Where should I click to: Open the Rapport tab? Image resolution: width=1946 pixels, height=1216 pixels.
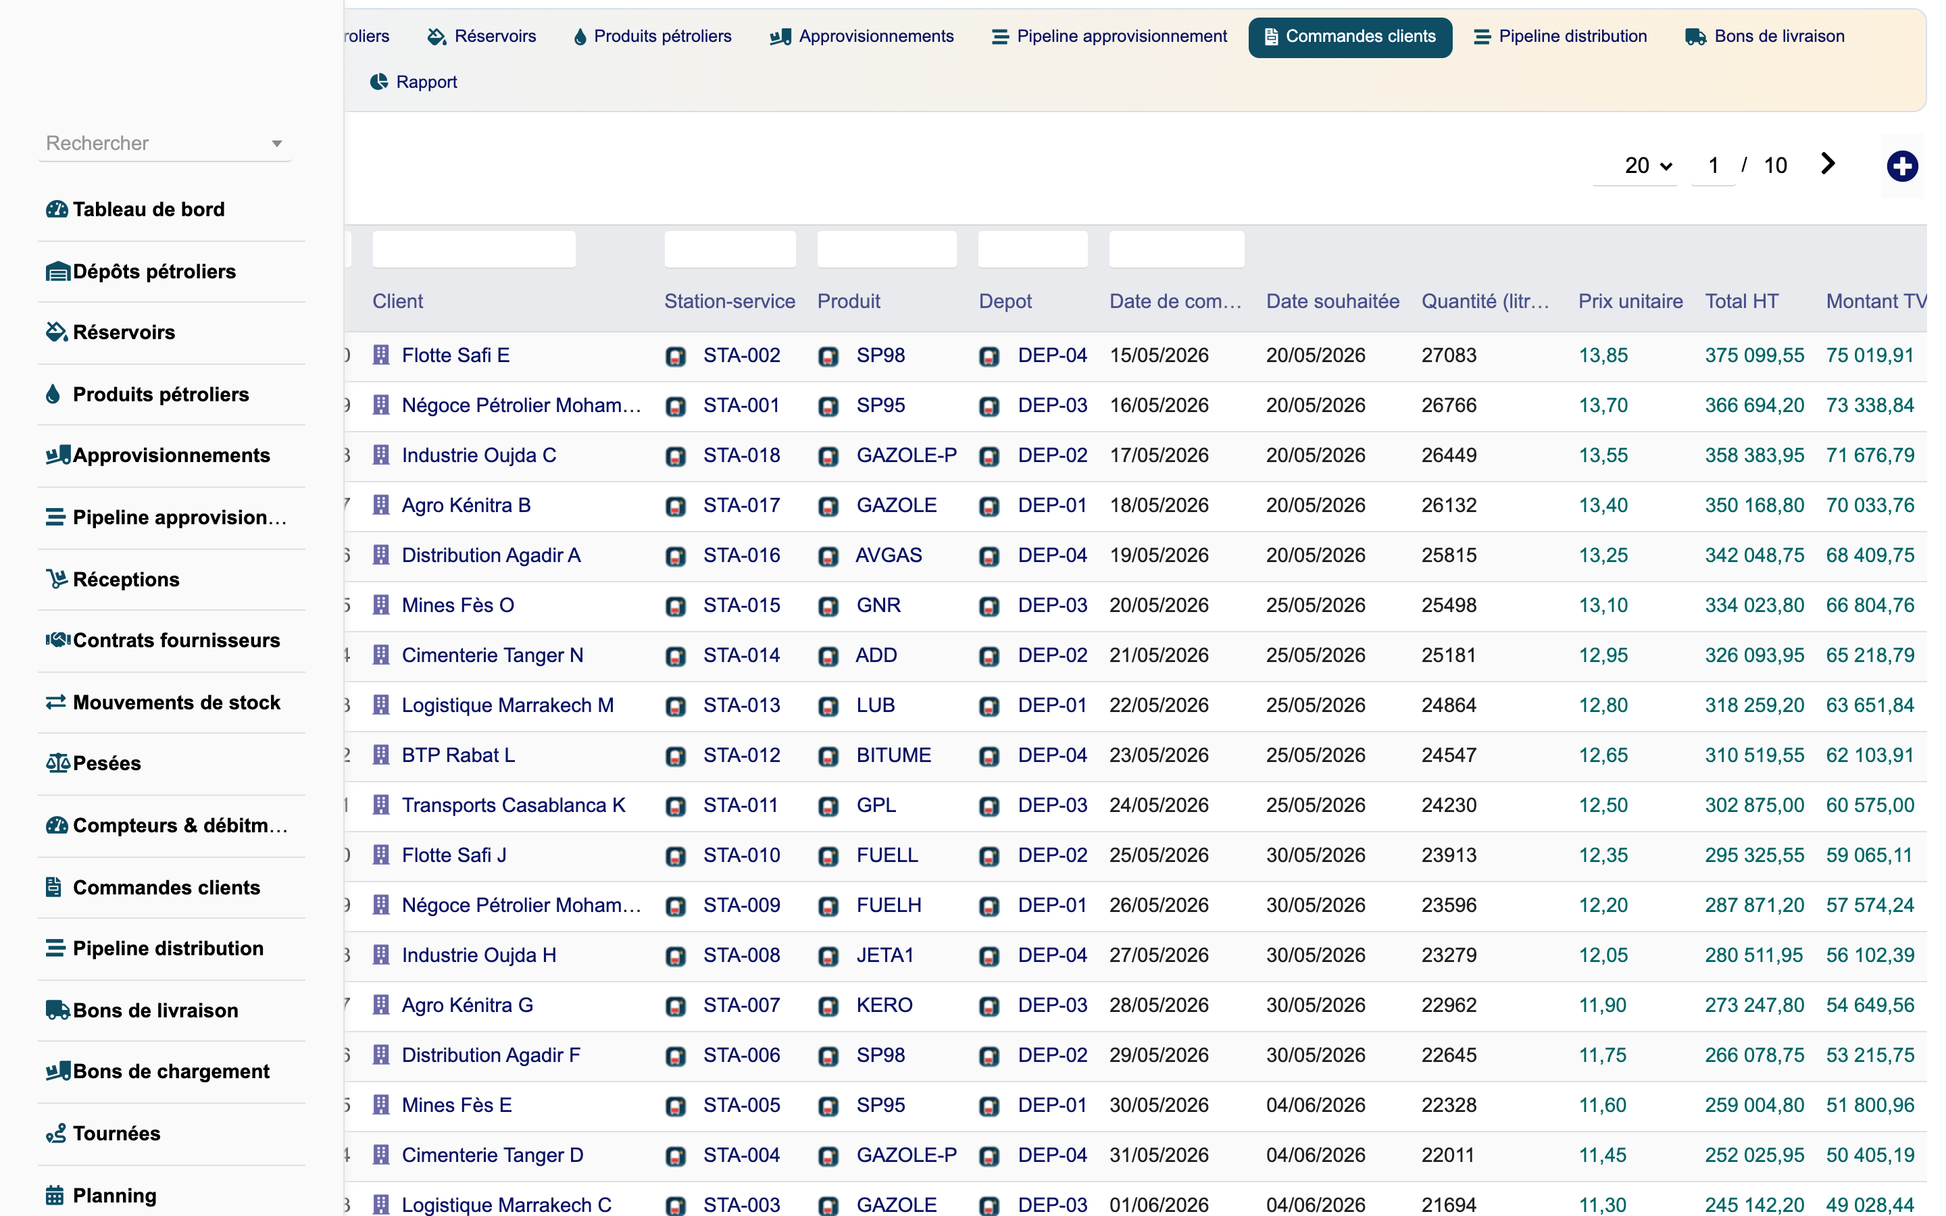413,82
